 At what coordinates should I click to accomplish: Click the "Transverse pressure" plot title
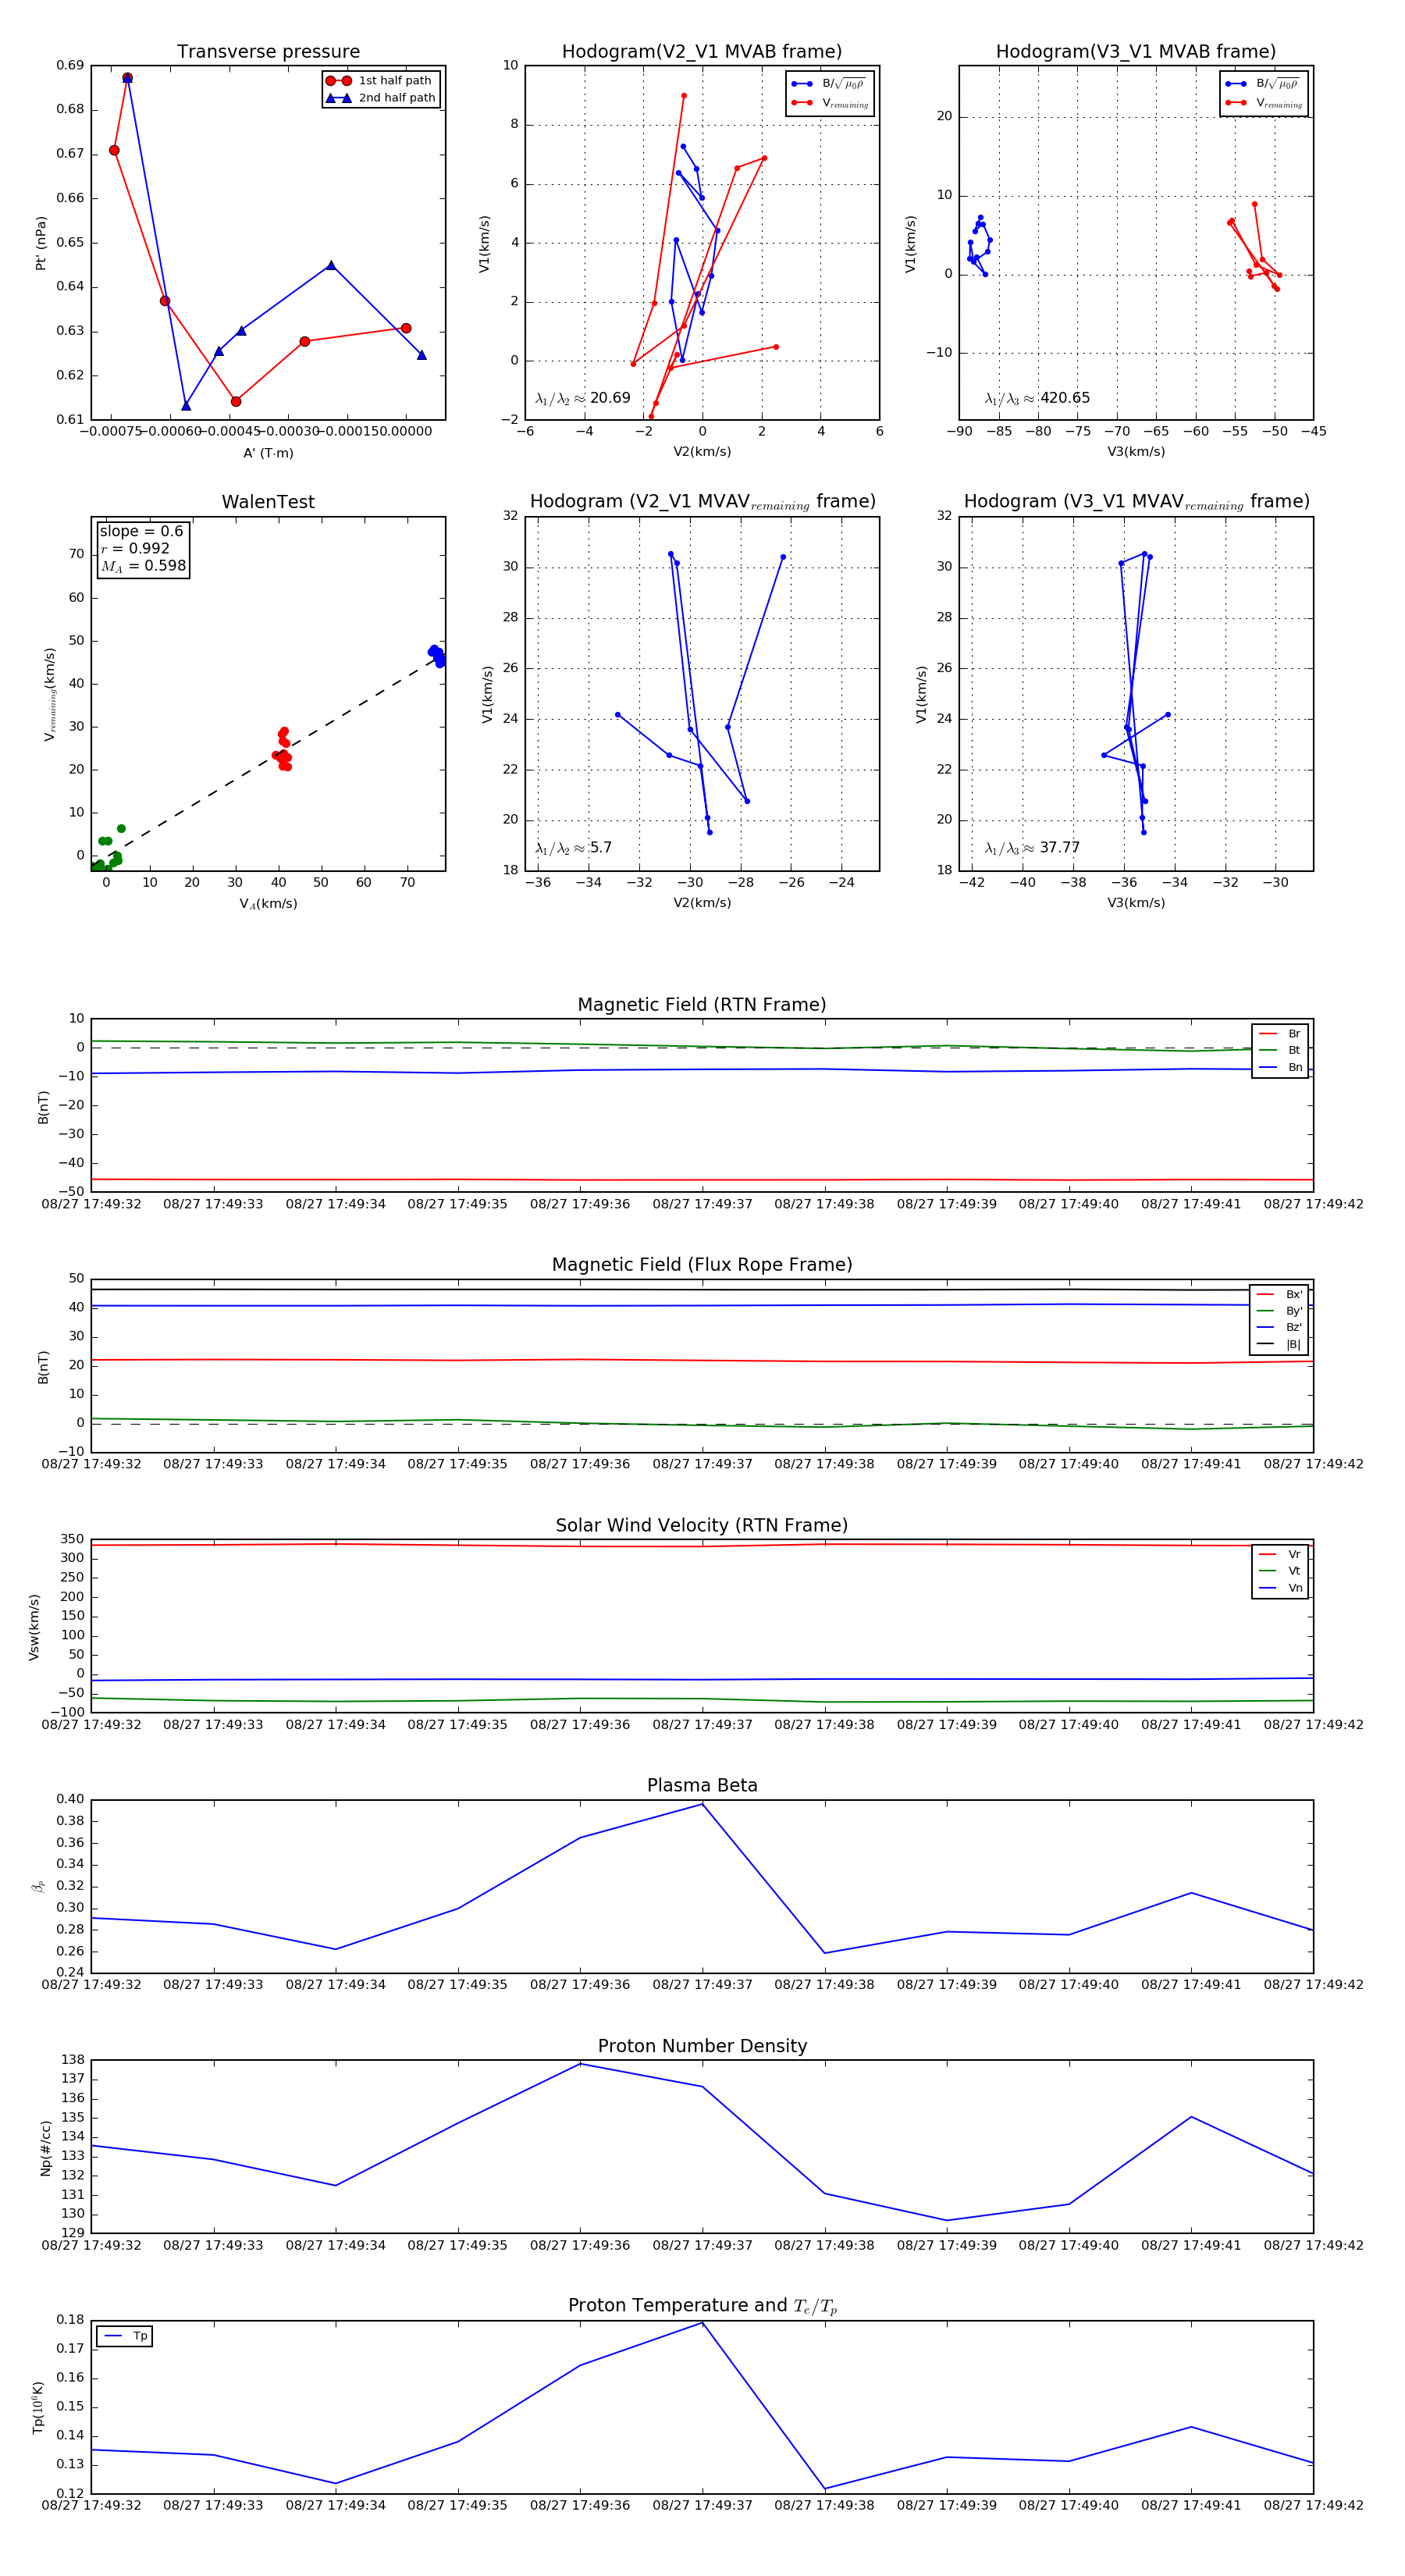[x=268, y=52]
